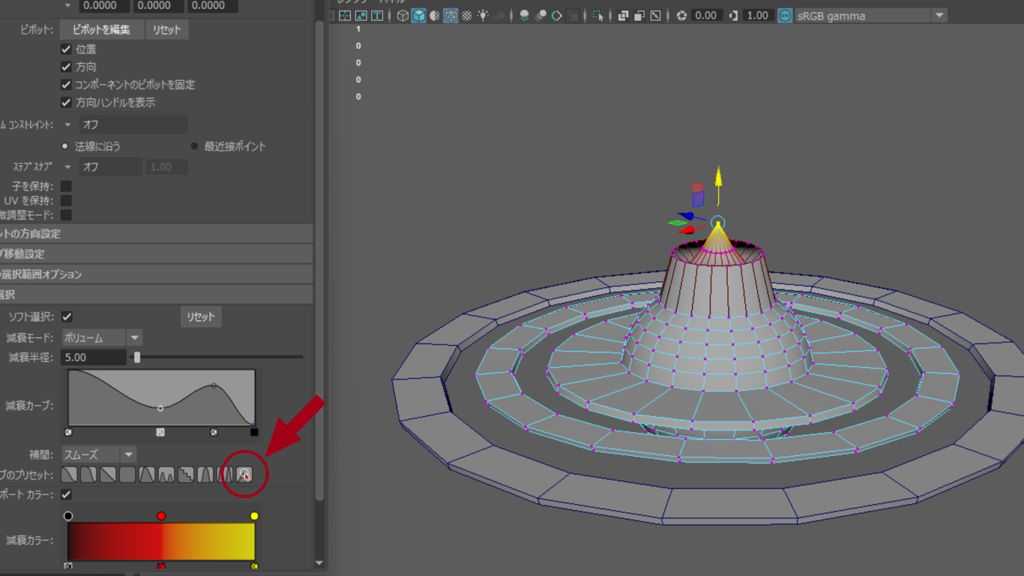Toggle the Field chart viewport icon

(345, 16)
